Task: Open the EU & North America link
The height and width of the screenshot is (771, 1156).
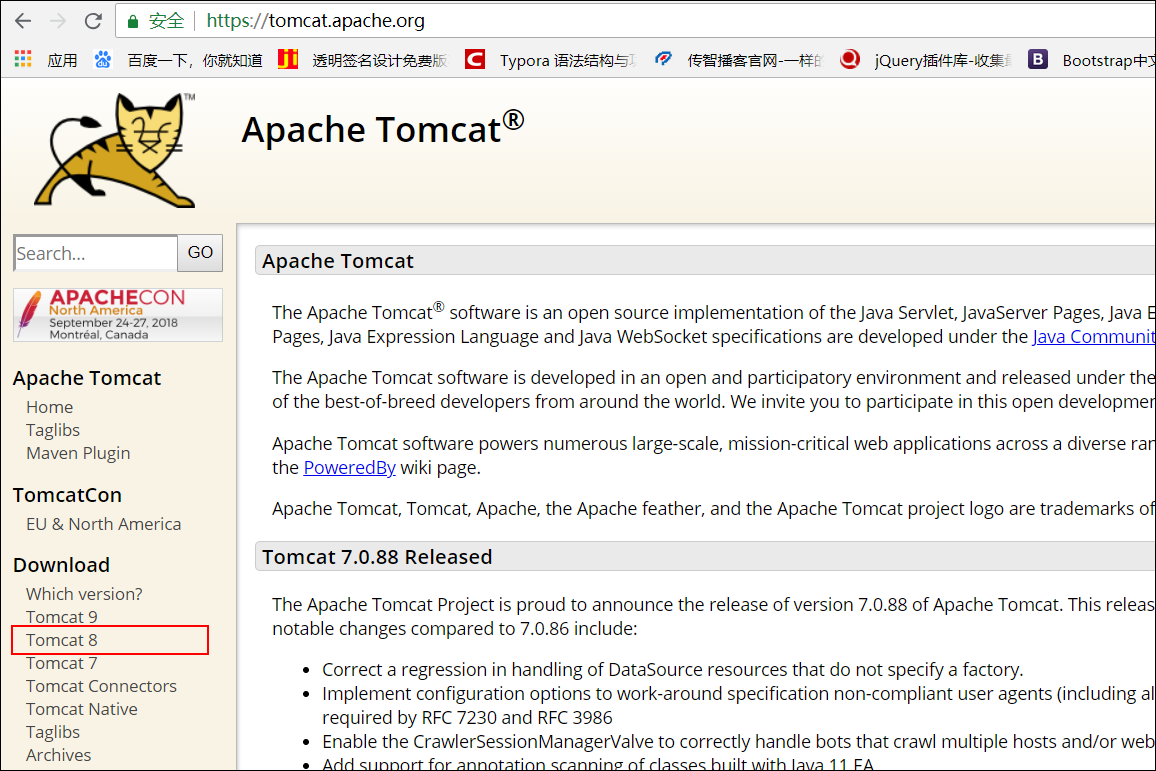Action: coord(103,524)
